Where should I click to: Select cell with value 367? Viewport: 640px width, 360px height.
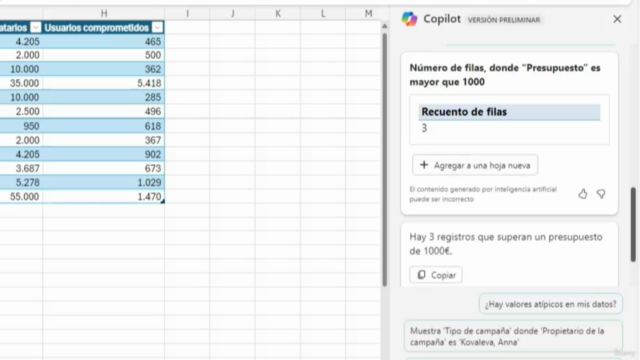(104, 140)
